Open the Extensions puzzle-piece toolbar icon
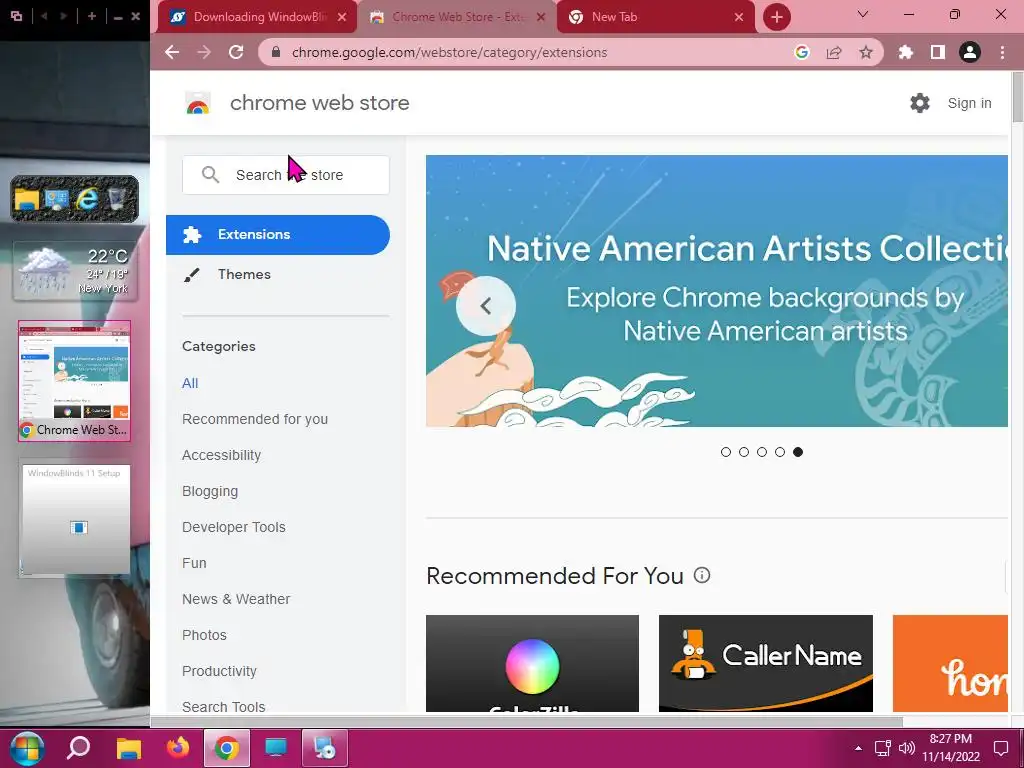Screen dimensions: 1024x768 (906, 52)
